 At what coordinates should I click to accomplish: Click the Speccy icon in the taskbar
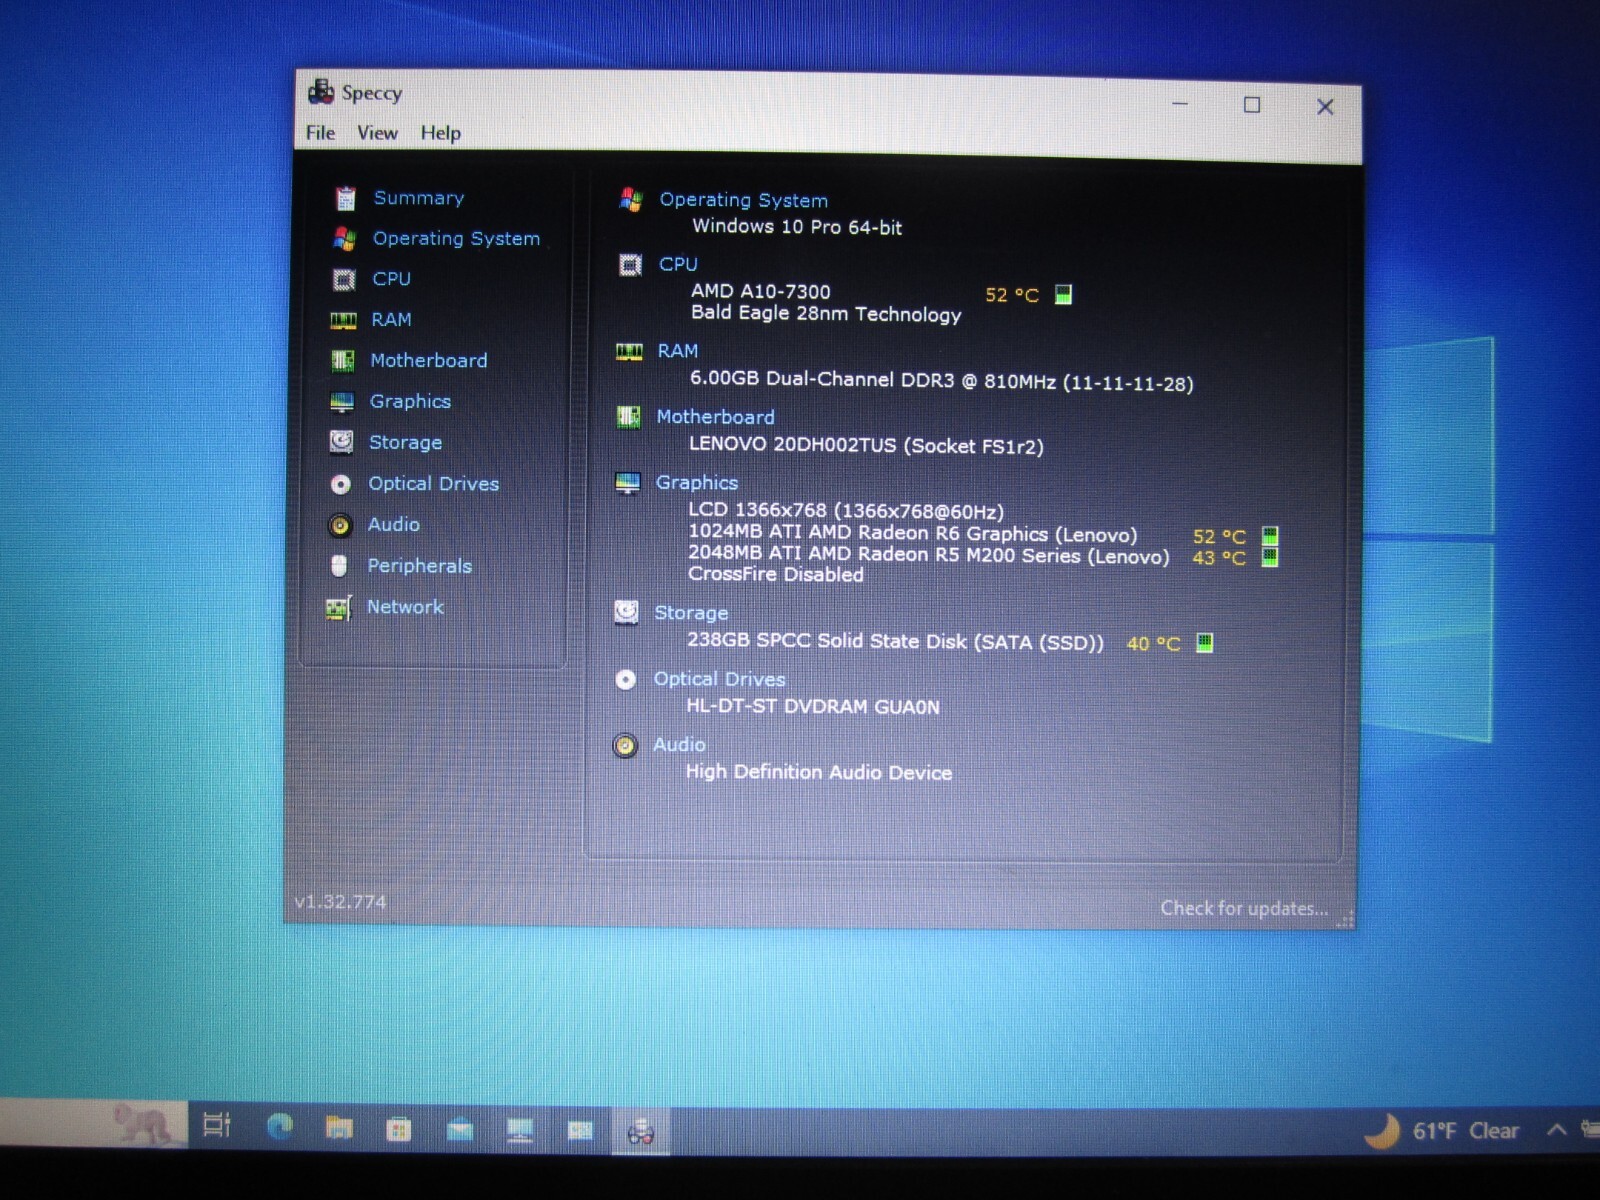point(640,1132)
